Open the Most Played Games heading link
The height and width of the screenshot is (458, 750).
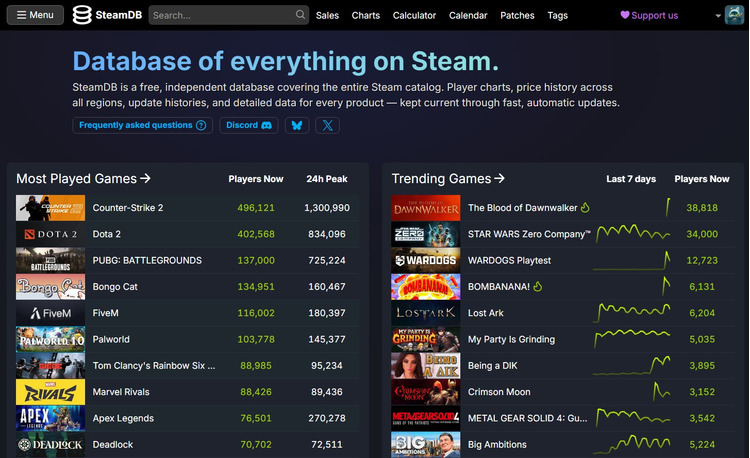point(83,178)
